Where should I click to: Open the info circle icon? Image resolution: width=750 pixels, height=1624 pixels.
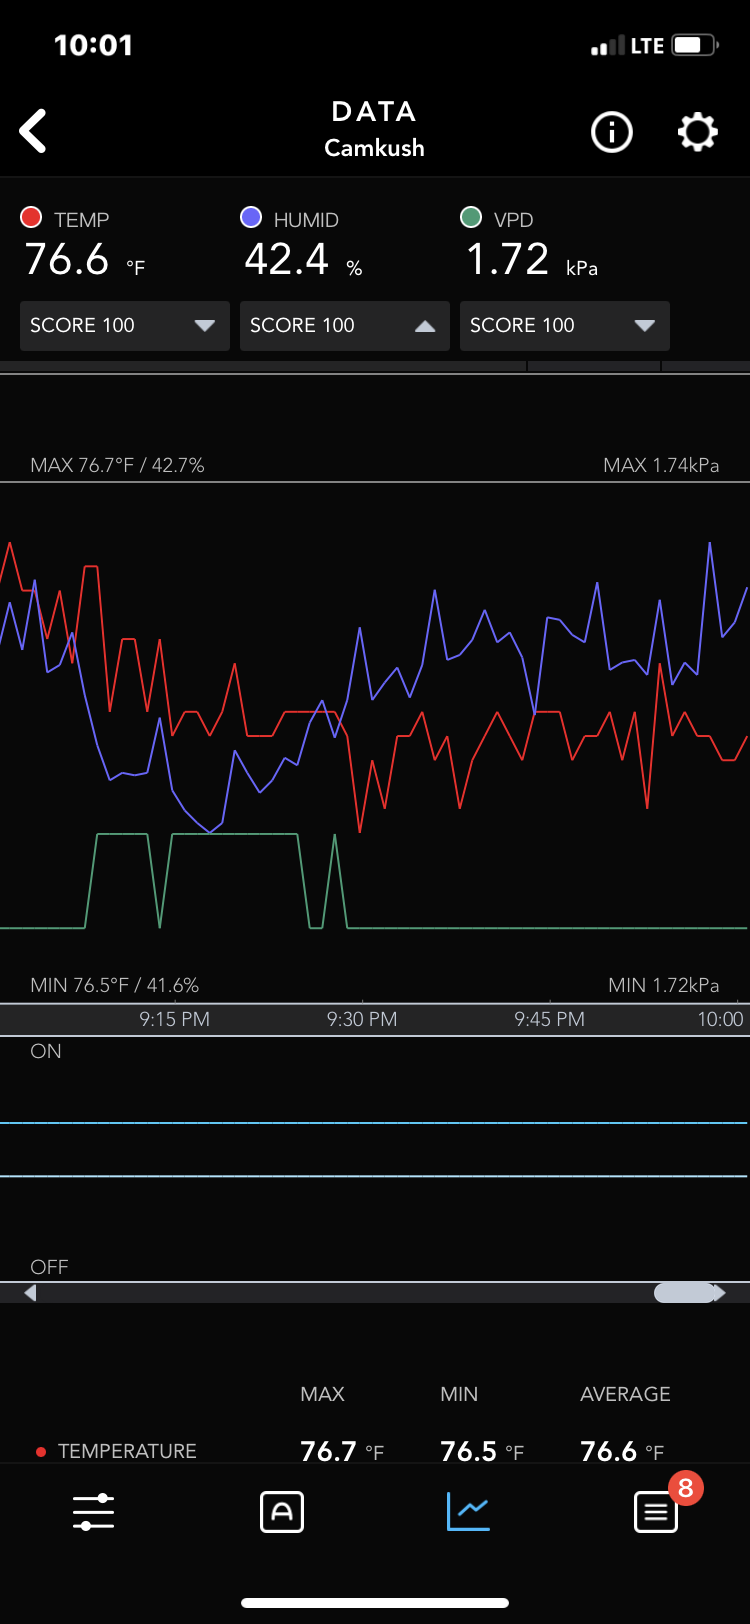point(611,132)
